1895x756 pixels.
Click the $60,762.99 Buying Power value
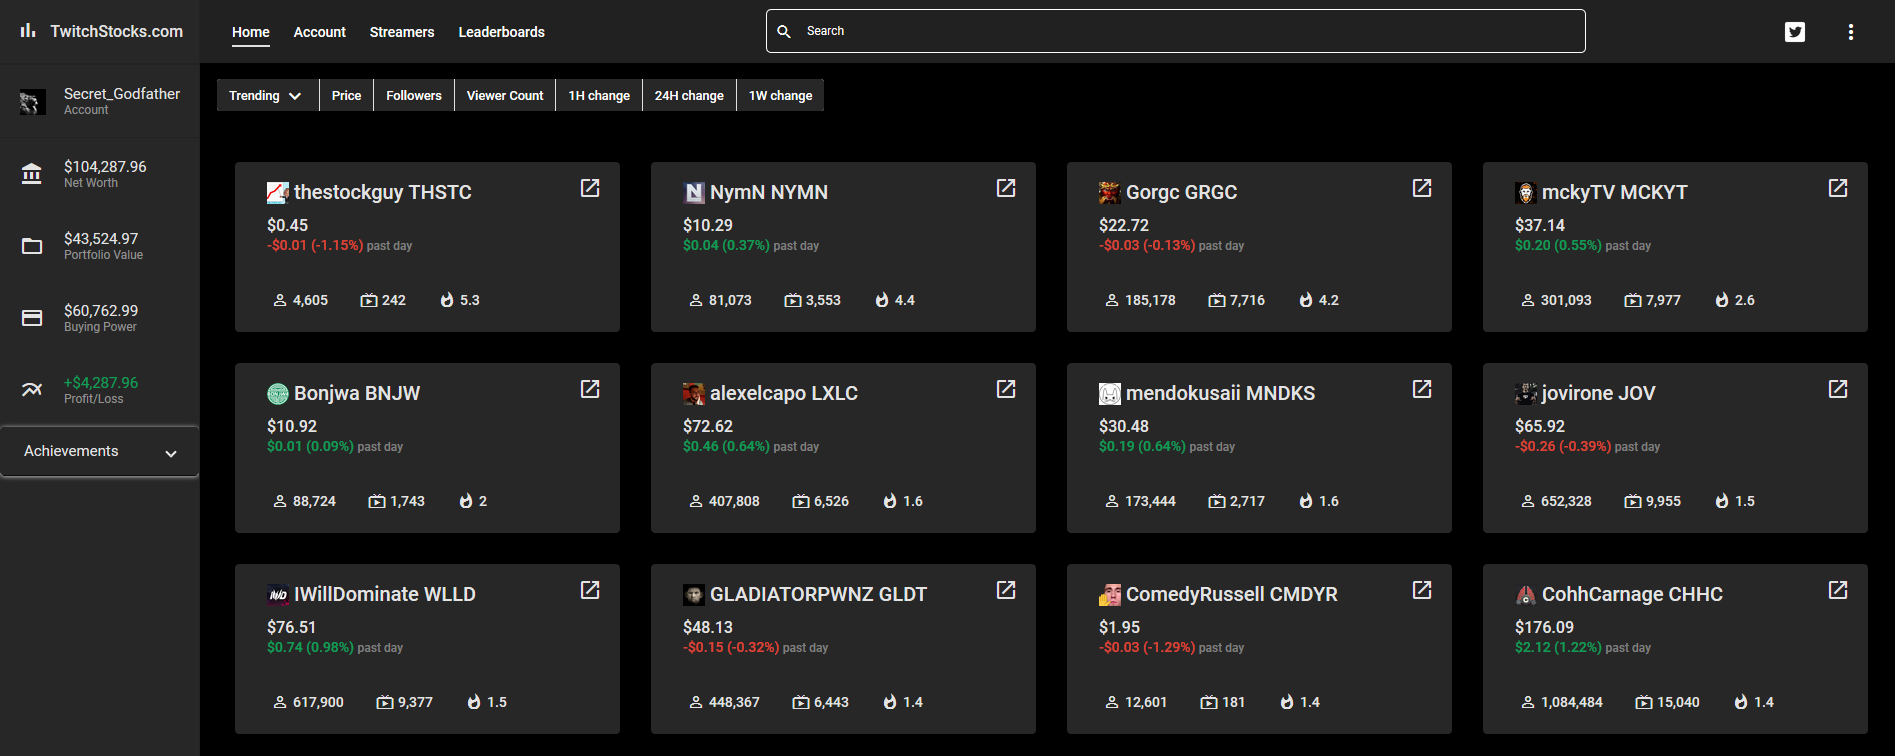(101, 311)
